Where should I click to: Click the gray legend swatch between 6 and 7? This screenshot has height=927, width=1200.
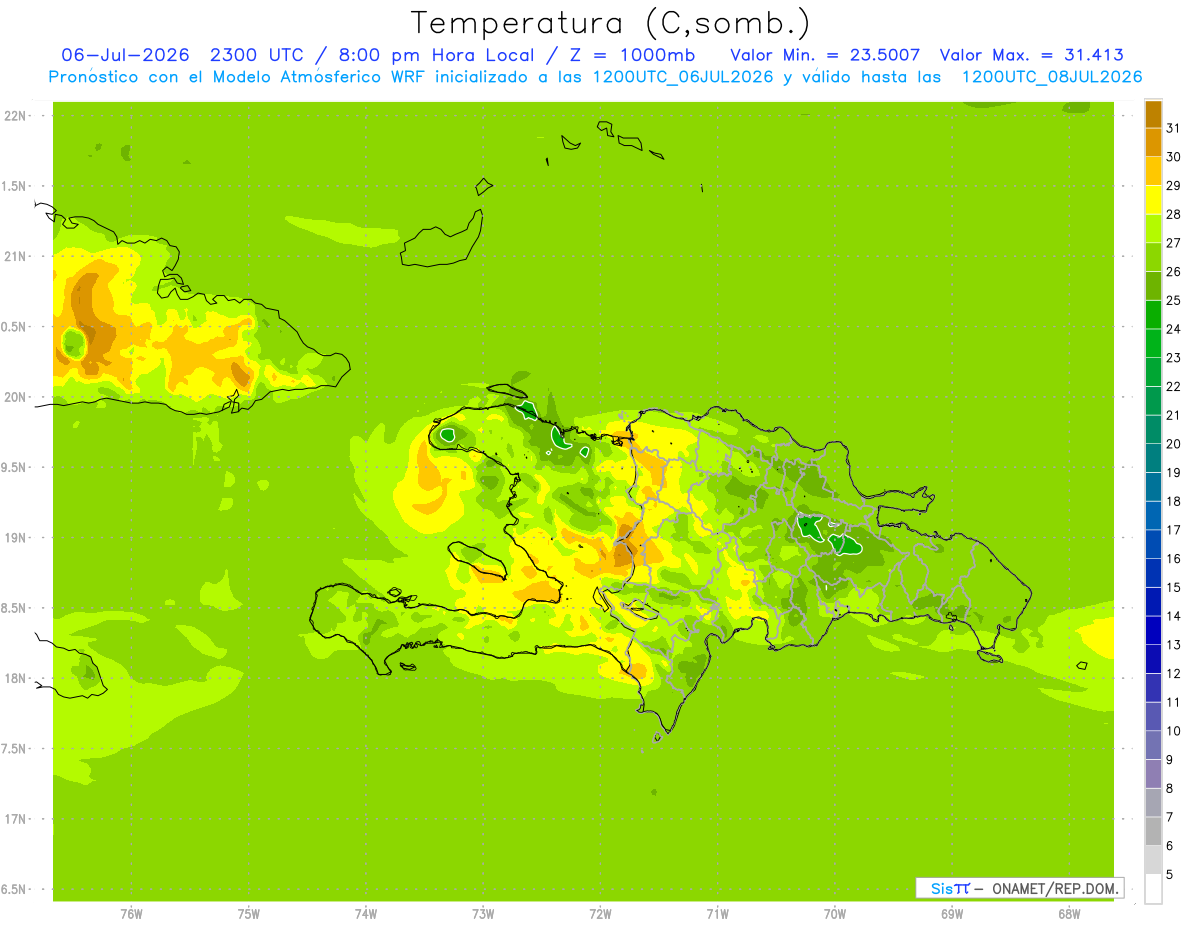1153,831
